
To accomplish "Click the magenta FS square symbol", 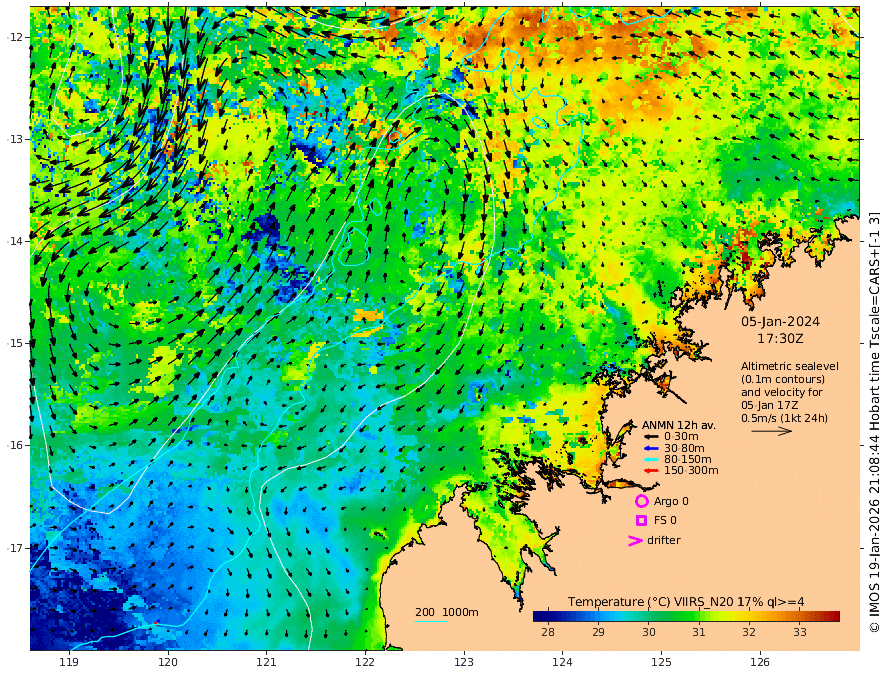I will [641, 521].
